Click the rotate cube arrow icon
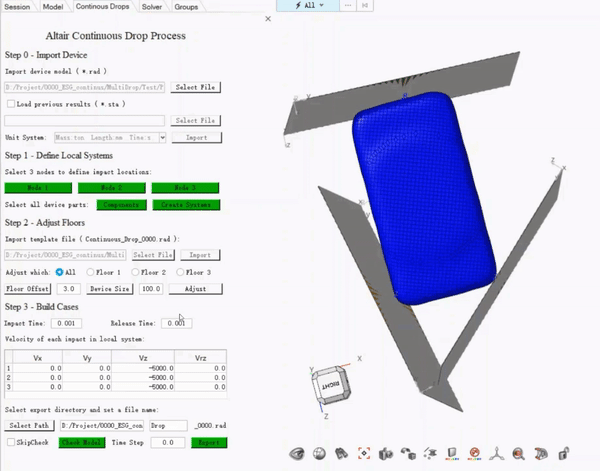The image size is (600, 471). (x=408, y=454)
